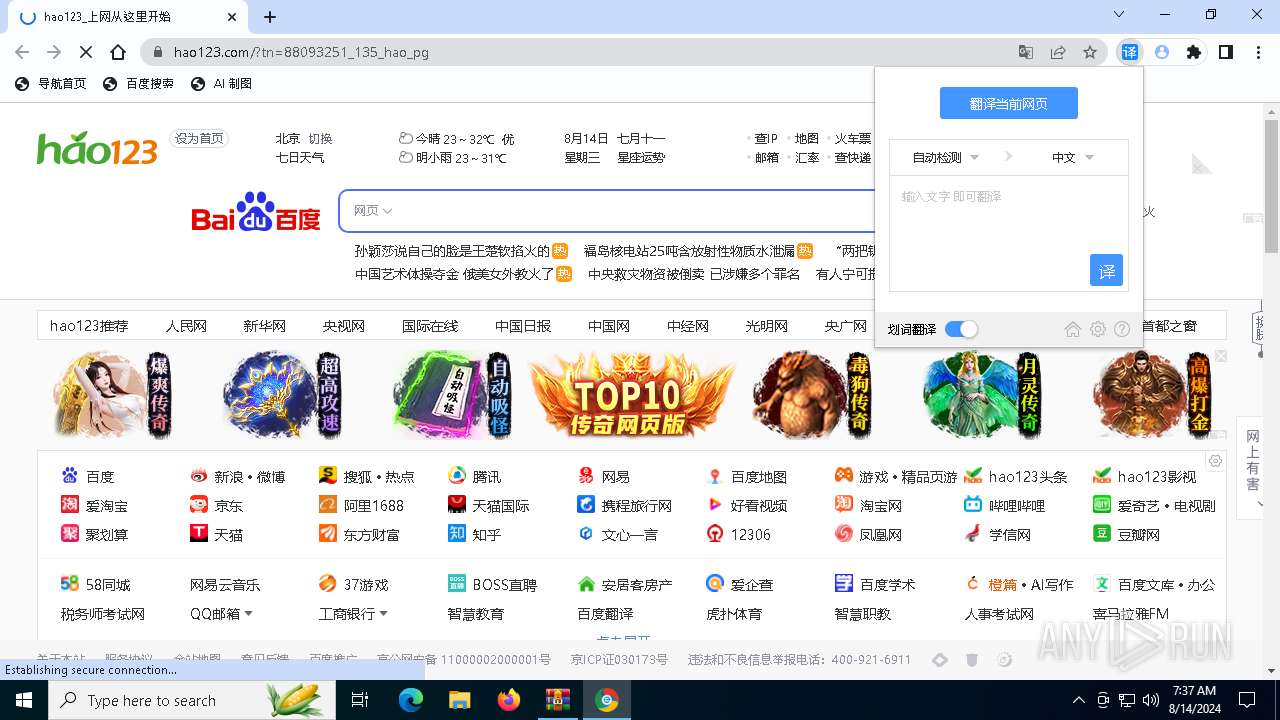Open translator popup help icon
This screenshot has width=1280, height=720.
(x=1122, y=329)
